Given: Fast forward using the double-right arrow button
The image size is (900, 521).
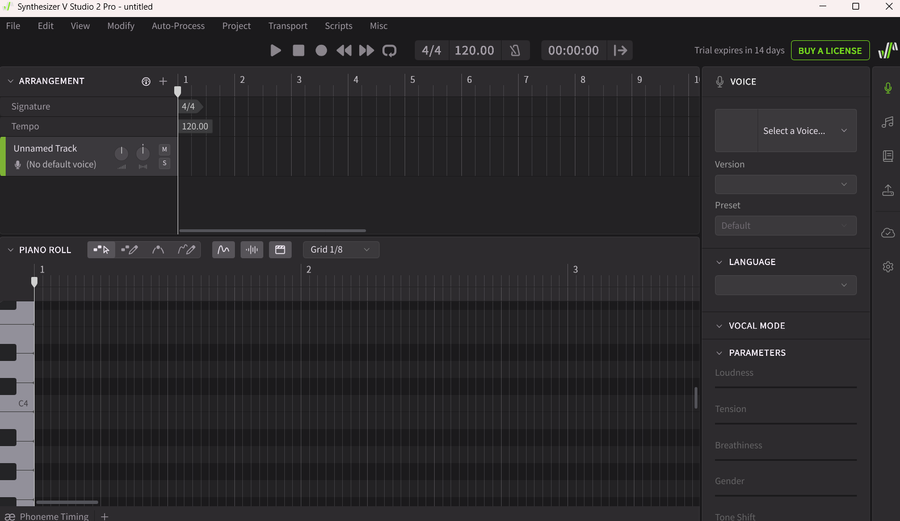Looking at the screenshot, I should click(x=366, y=50).
